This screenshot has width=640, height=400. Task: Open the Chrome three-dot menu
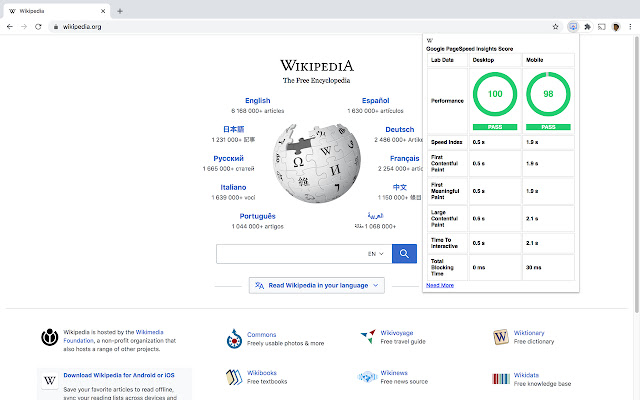(x=631, y=27)
